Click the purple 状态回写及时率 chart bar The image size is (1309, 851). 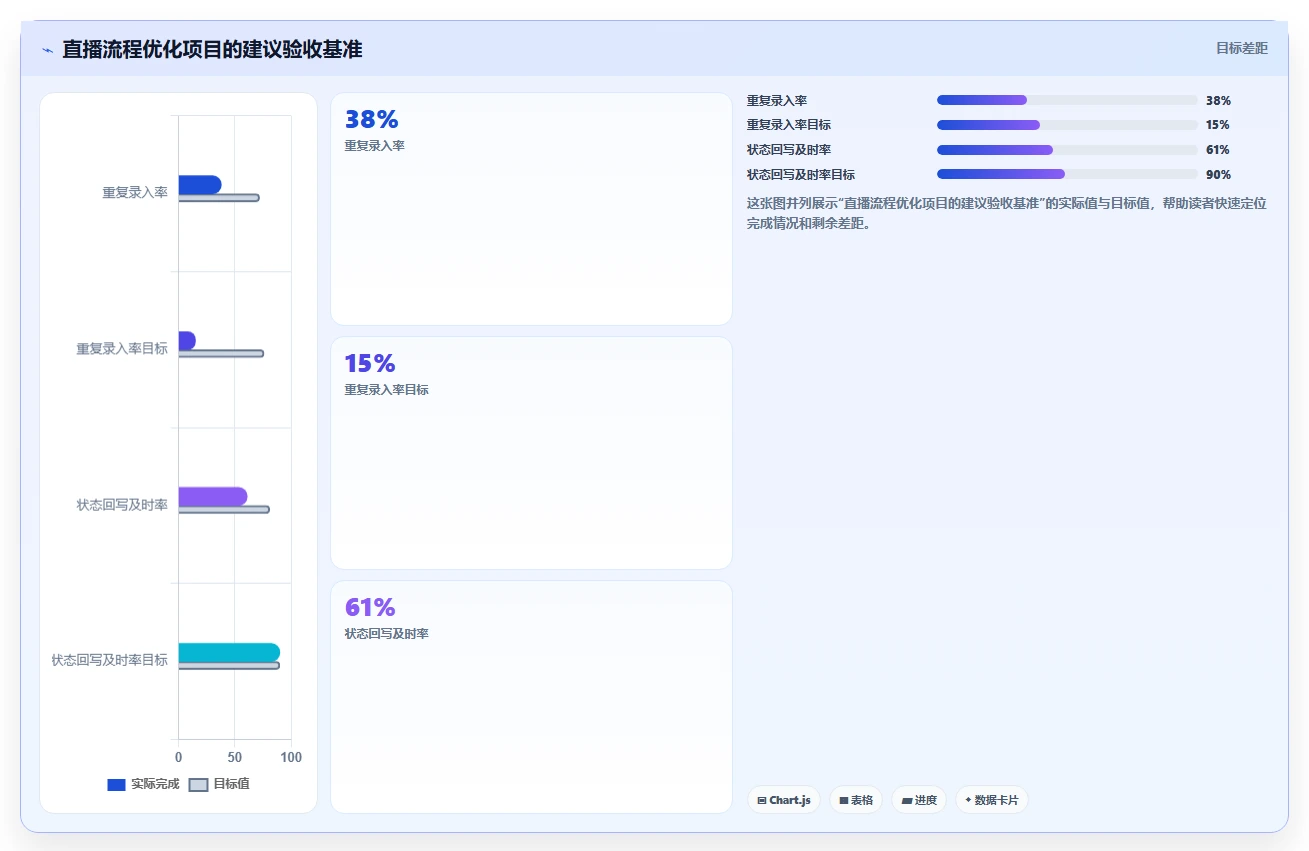pos(213,497)
